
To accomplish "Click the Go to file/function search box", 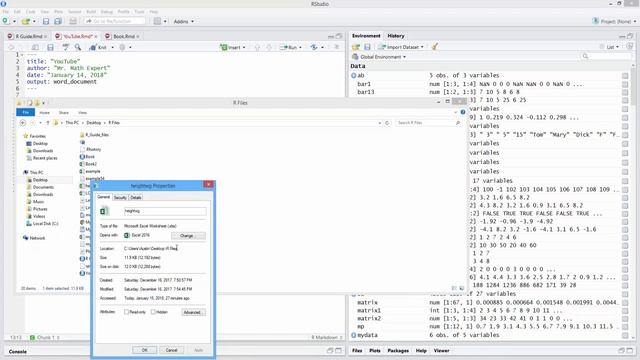I will [x=115, y=21].
